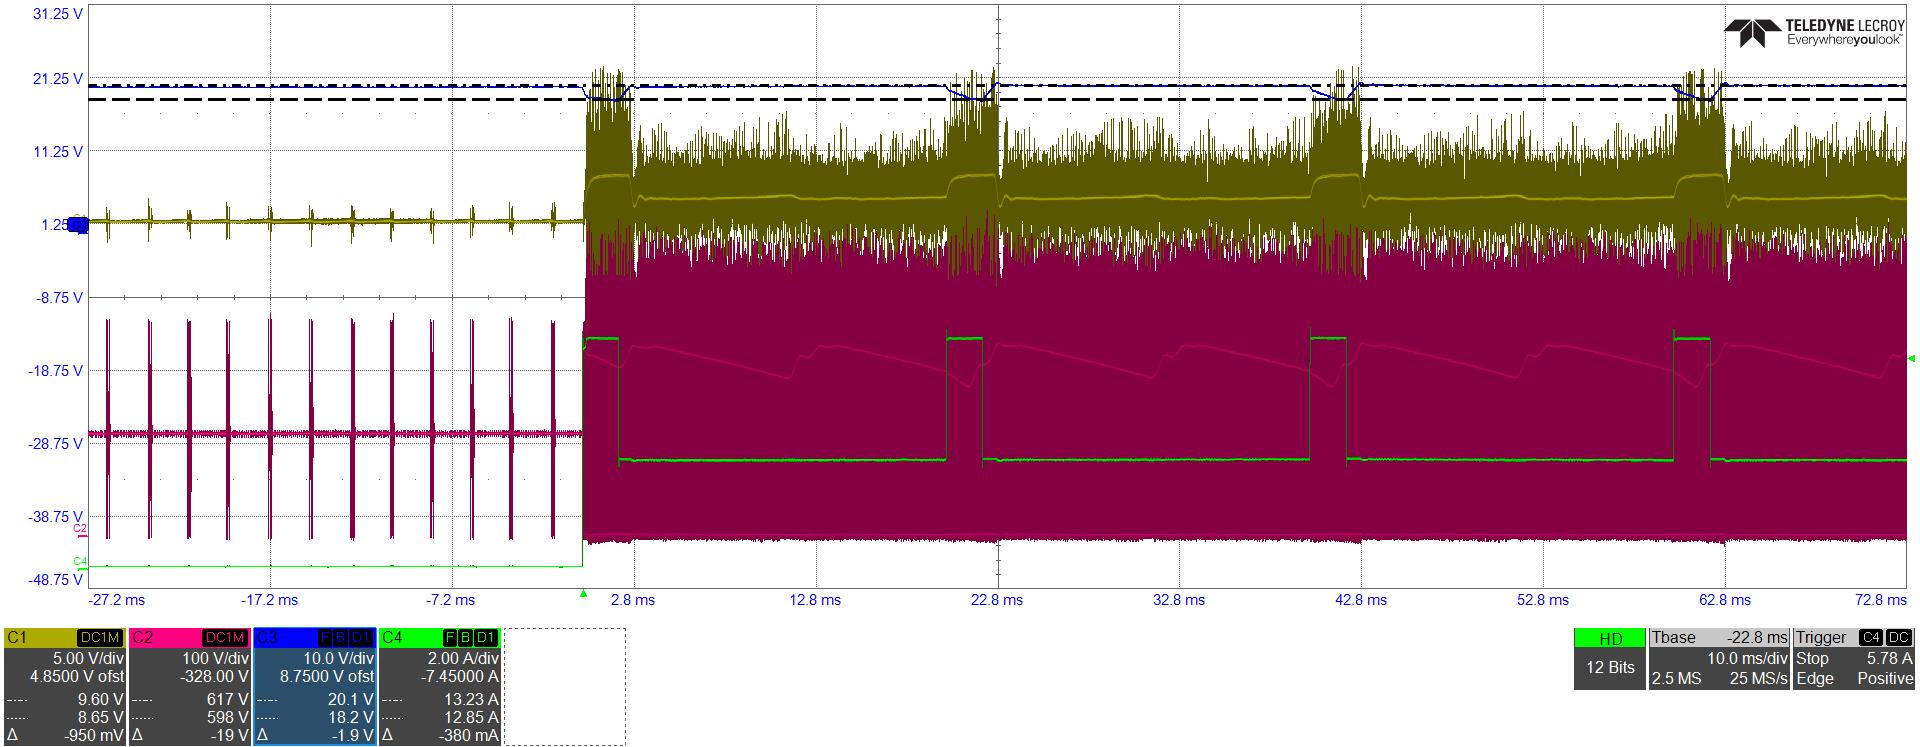
Task: Click the 8.7500 V ofst value in C3
Action: click(326, 676)
